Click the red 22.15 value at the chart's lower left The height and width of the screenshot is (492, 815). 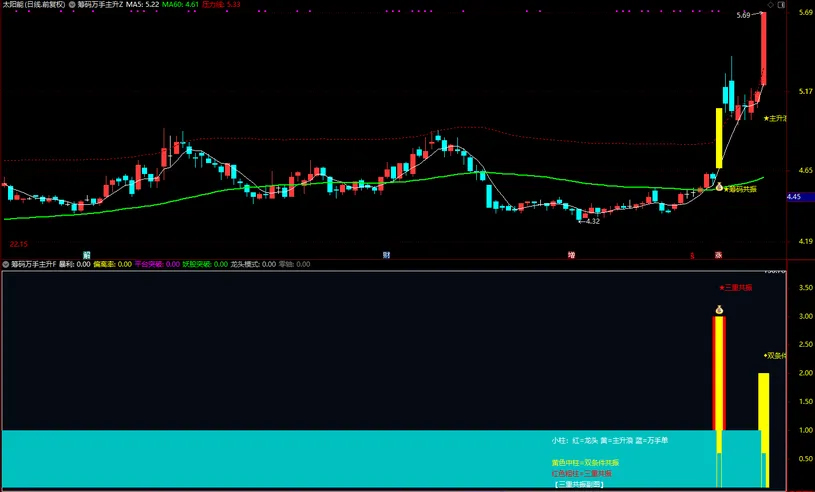point(18,244)
